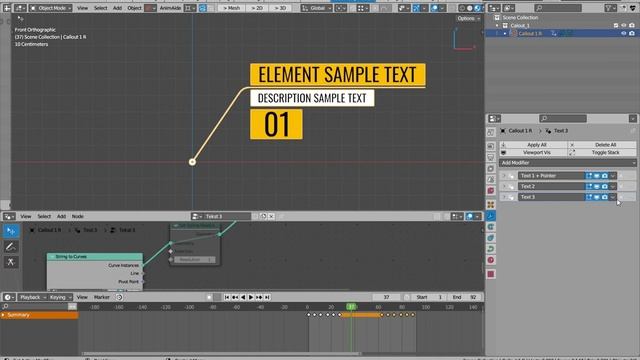Click the End frame field
This screenshot has width=640, height=360.
tap(465, 297)
